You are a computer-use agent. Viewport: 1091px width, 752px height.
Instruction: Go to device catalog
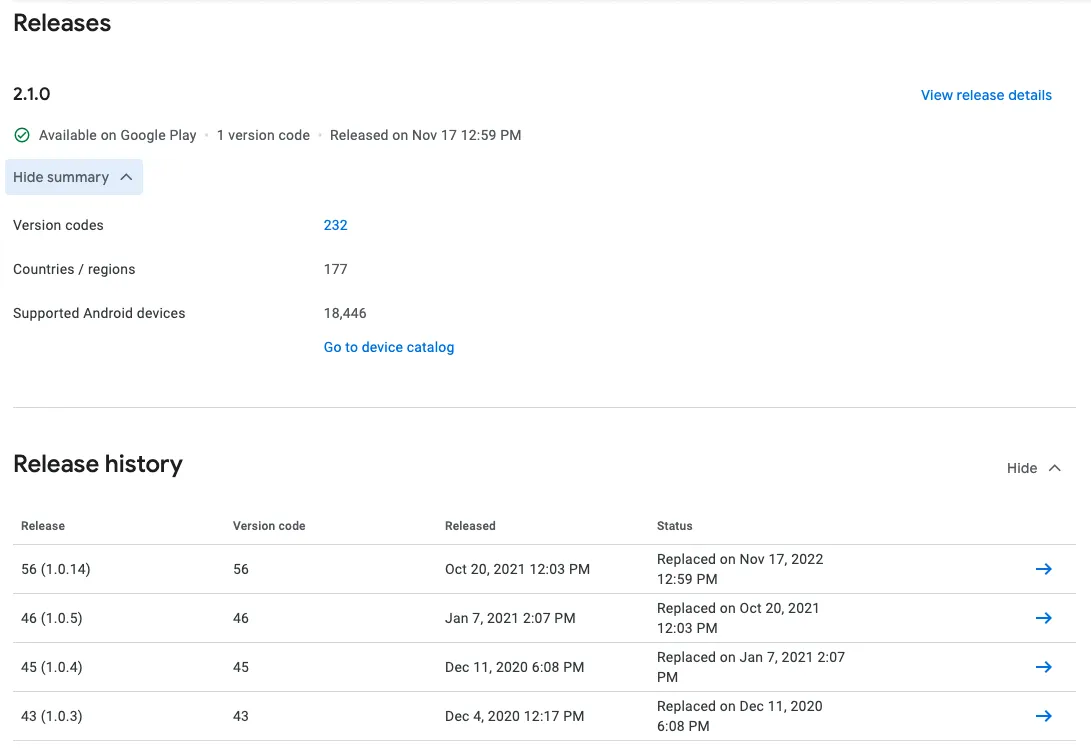coord(389,347)
